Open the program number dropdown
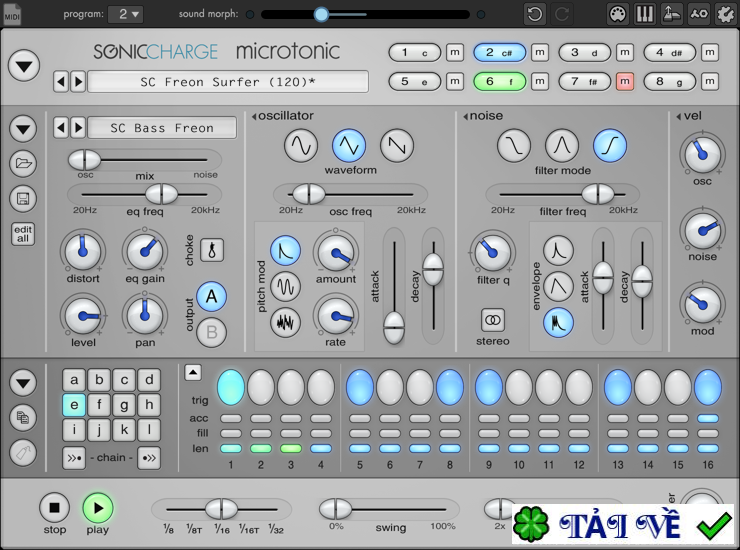Viewport: 740px width, 550px height. (x=129, y=14)
